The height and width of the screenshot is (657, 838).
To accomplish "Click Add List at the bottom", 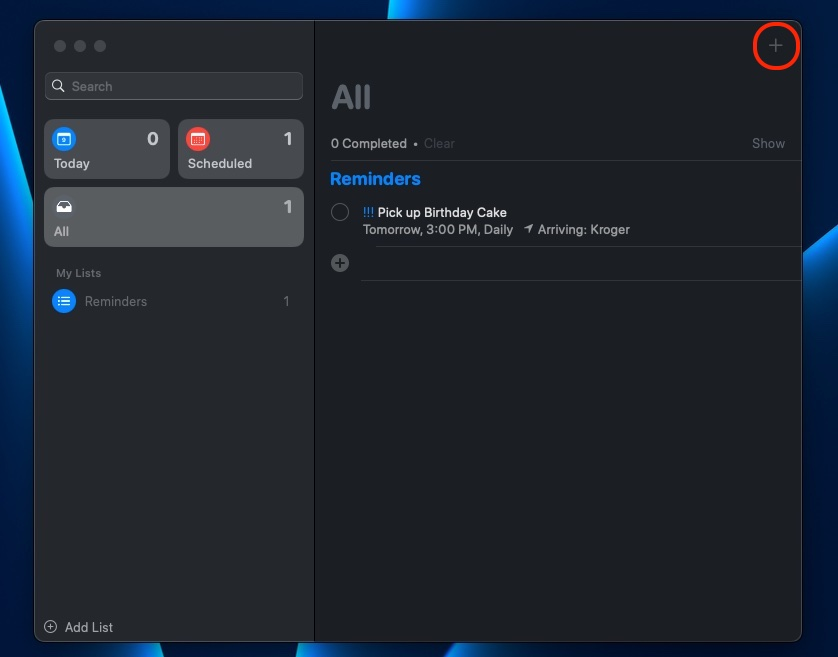I will coord(79,627).
